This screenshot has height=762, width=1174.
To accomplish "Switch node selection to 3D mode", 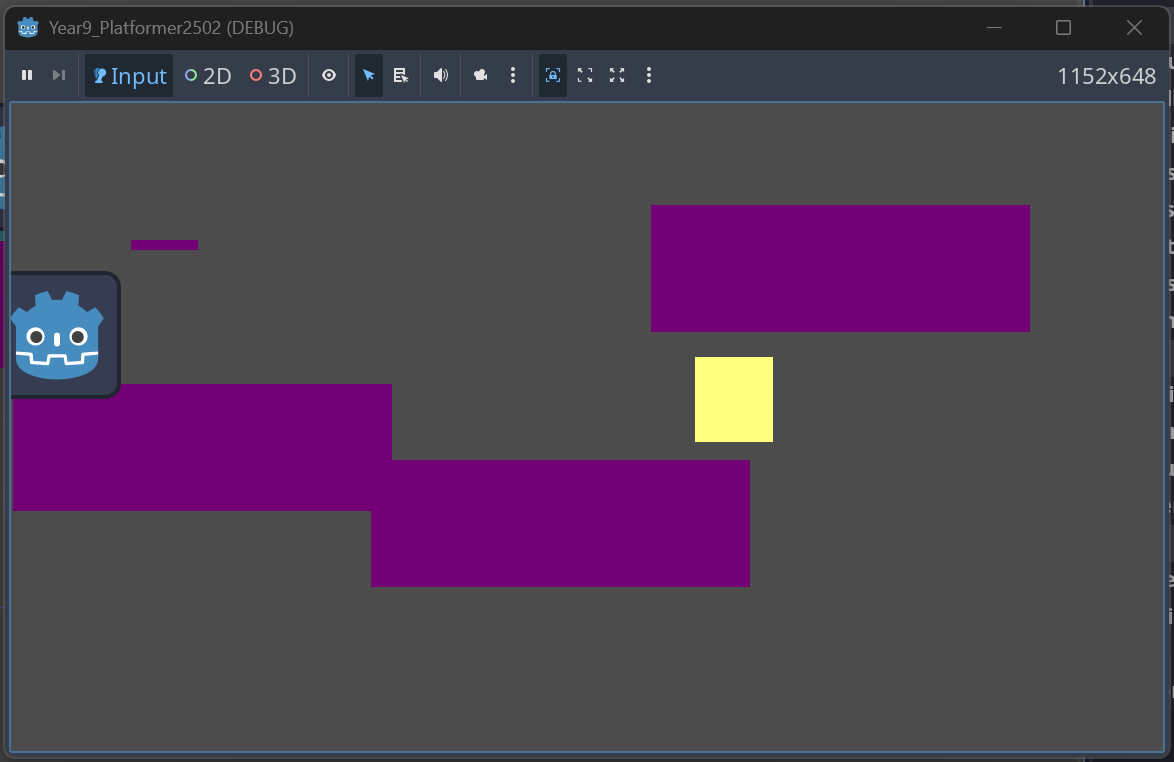I will coord(273,76).
